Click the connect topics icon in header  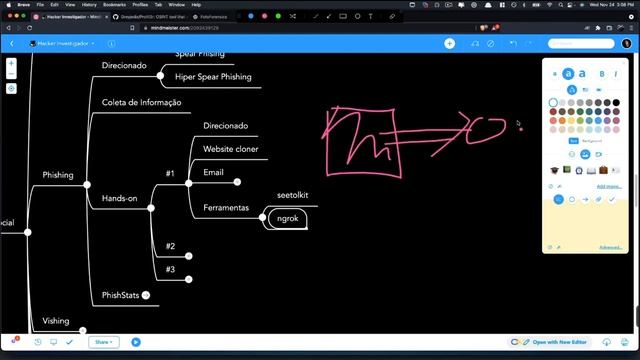pyautogui.click(x=475, y=43)
